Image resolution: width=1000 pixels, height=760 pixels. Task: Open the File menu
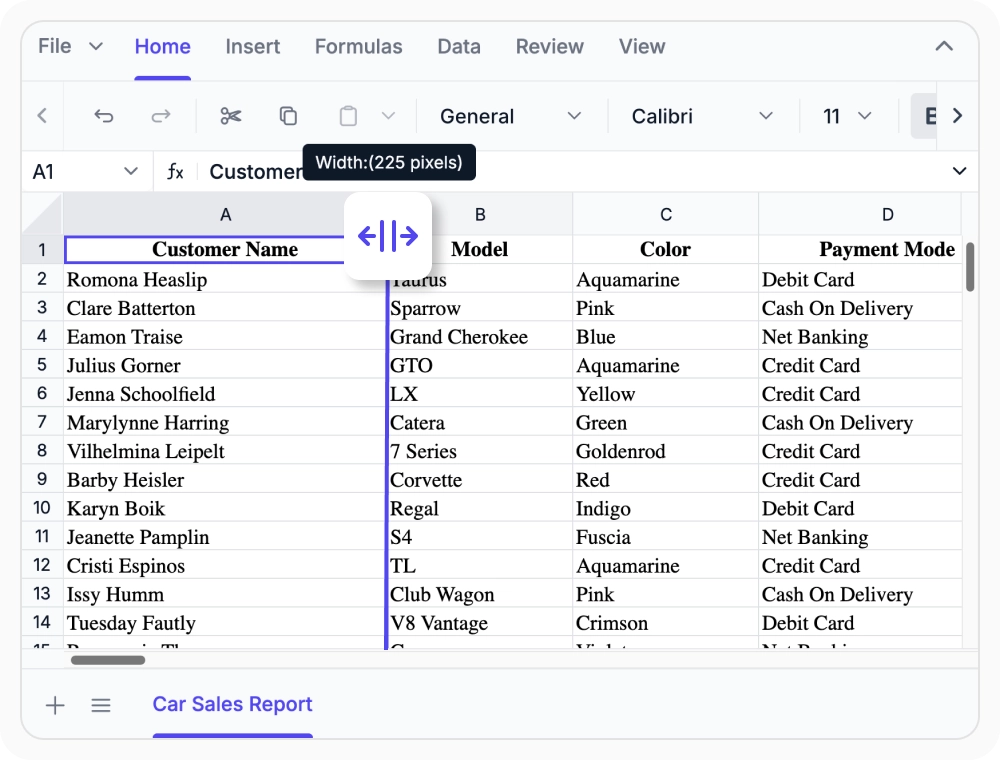click(x=70, y=46)
